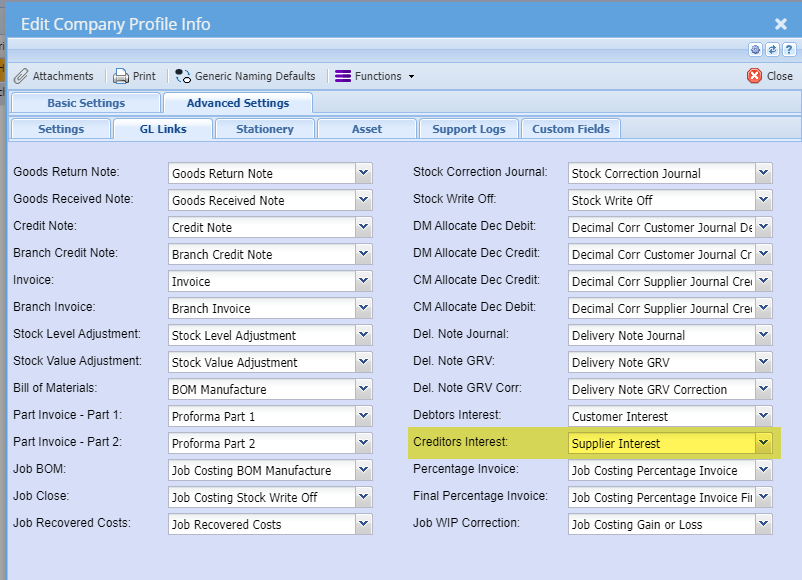
Task: Open the Functions dropdown menu
Action: [374, 76]
